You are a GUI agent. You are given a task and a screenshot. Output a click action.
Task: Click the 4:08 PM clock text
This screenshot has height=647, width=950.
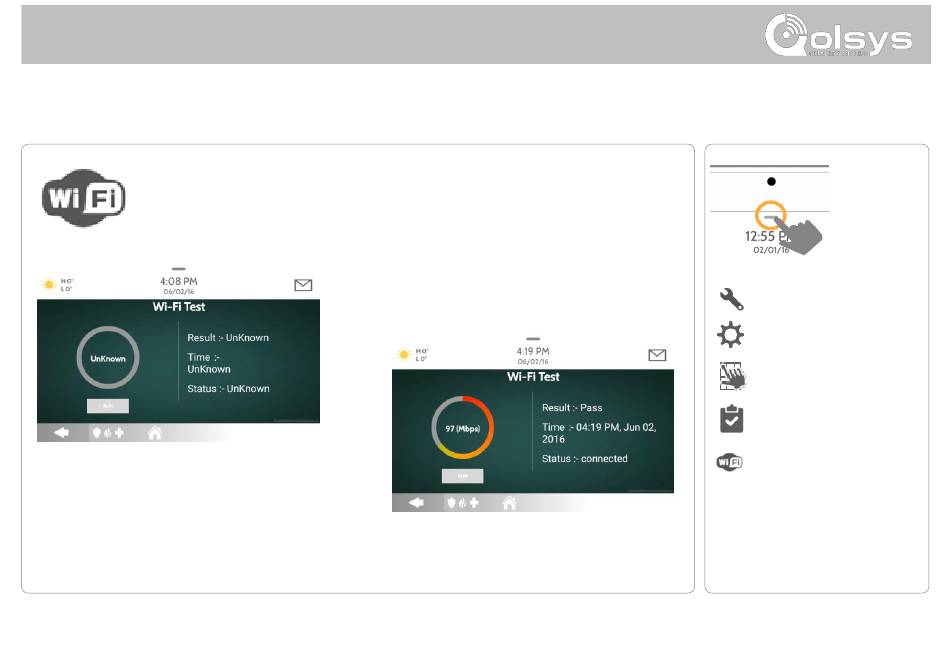point(179,281)
